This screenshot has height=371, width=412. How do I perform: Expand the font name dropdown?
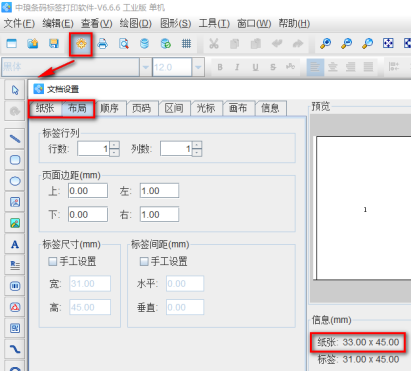146,67
